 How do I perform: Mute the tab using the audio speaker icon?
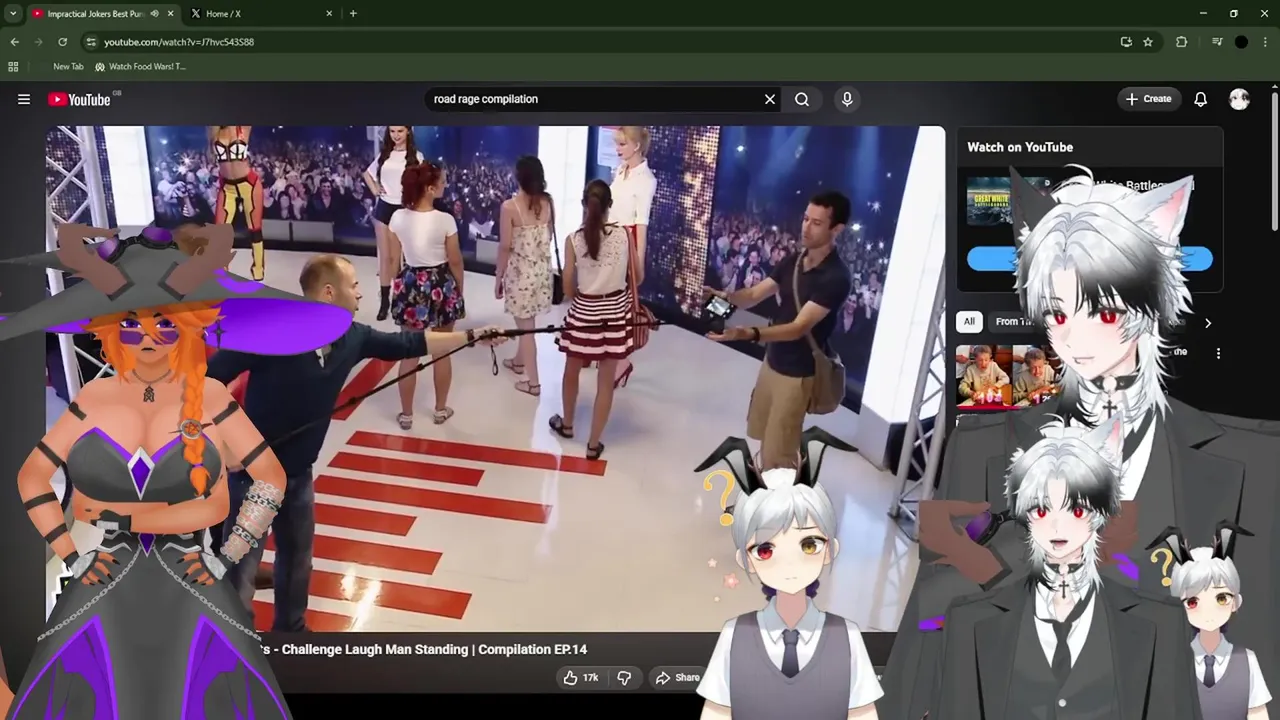[x=154, y=14]
